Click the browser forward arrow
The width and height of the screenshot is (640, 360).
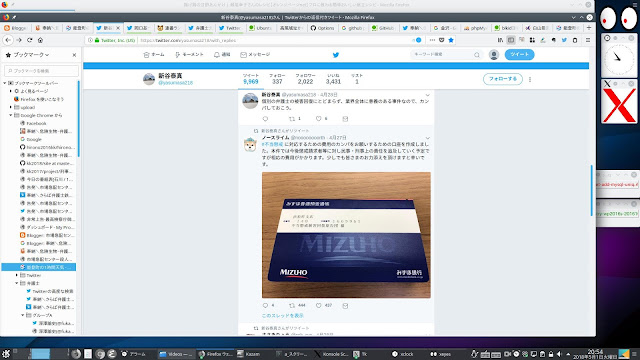19,40
